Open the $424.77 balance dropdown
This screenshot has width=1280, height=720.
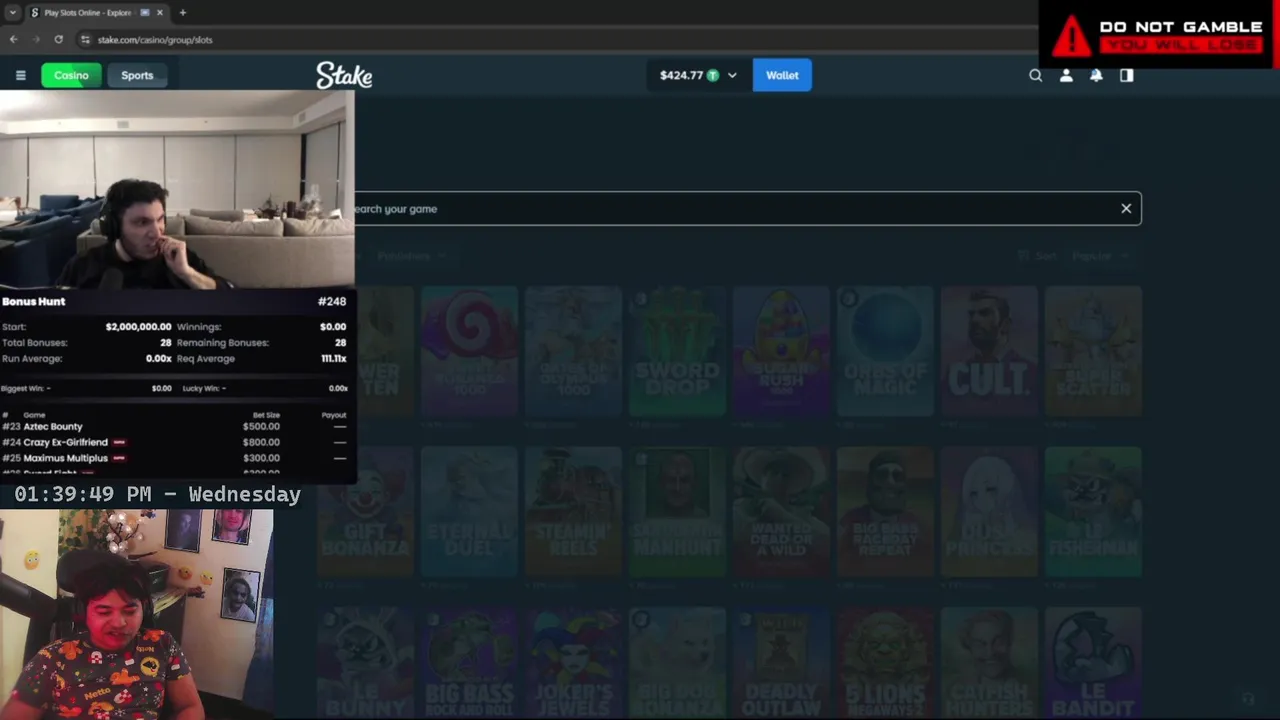698,75
